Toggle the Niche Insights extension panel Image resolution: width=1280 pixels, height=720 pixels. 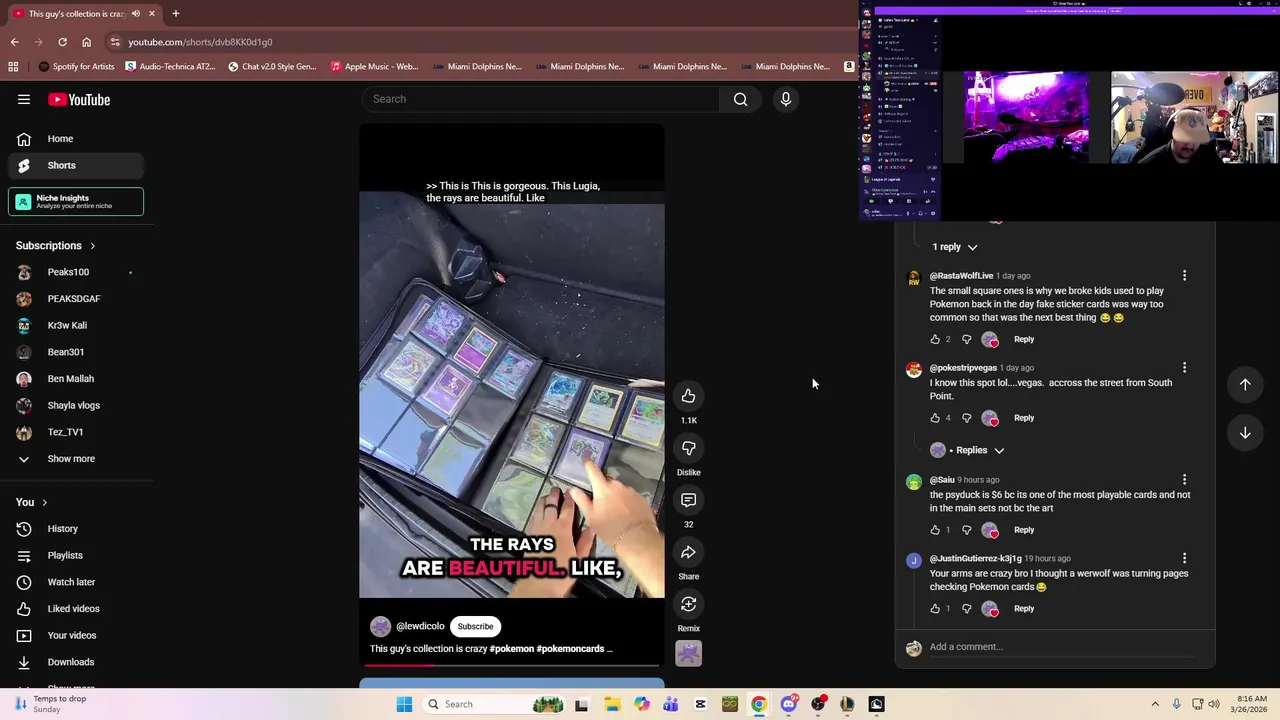tap(76, 201)
